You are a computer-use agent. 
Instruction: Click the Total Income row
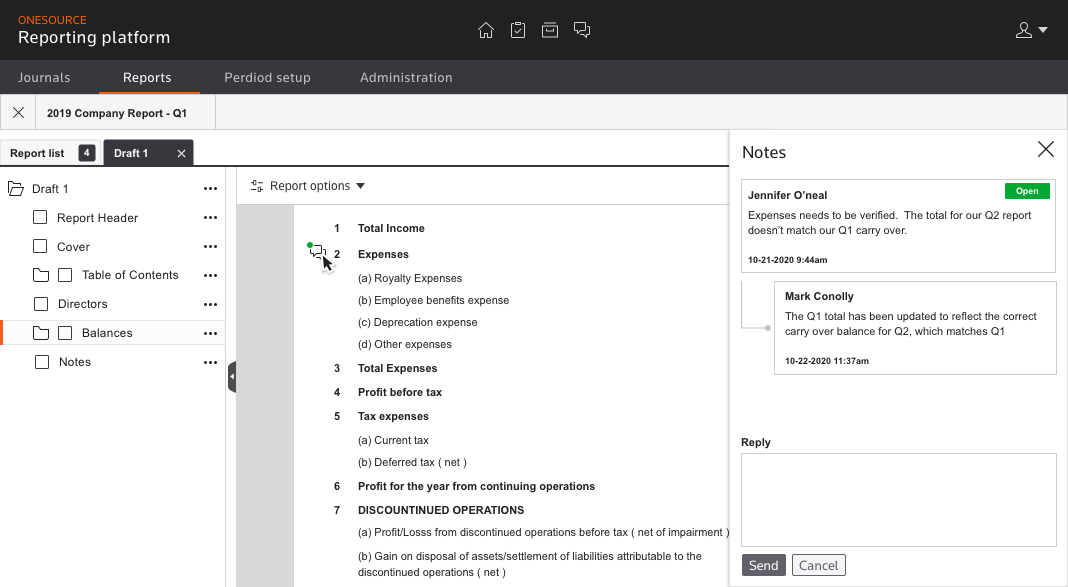(x=391, y=228)
